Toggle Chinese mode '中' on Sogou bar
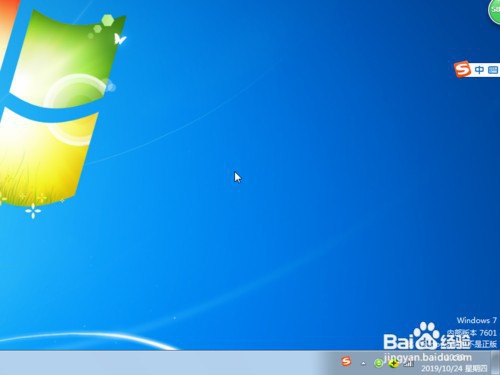Image resolution: width=500 pixels, height=375 pixels. (479, 70)
